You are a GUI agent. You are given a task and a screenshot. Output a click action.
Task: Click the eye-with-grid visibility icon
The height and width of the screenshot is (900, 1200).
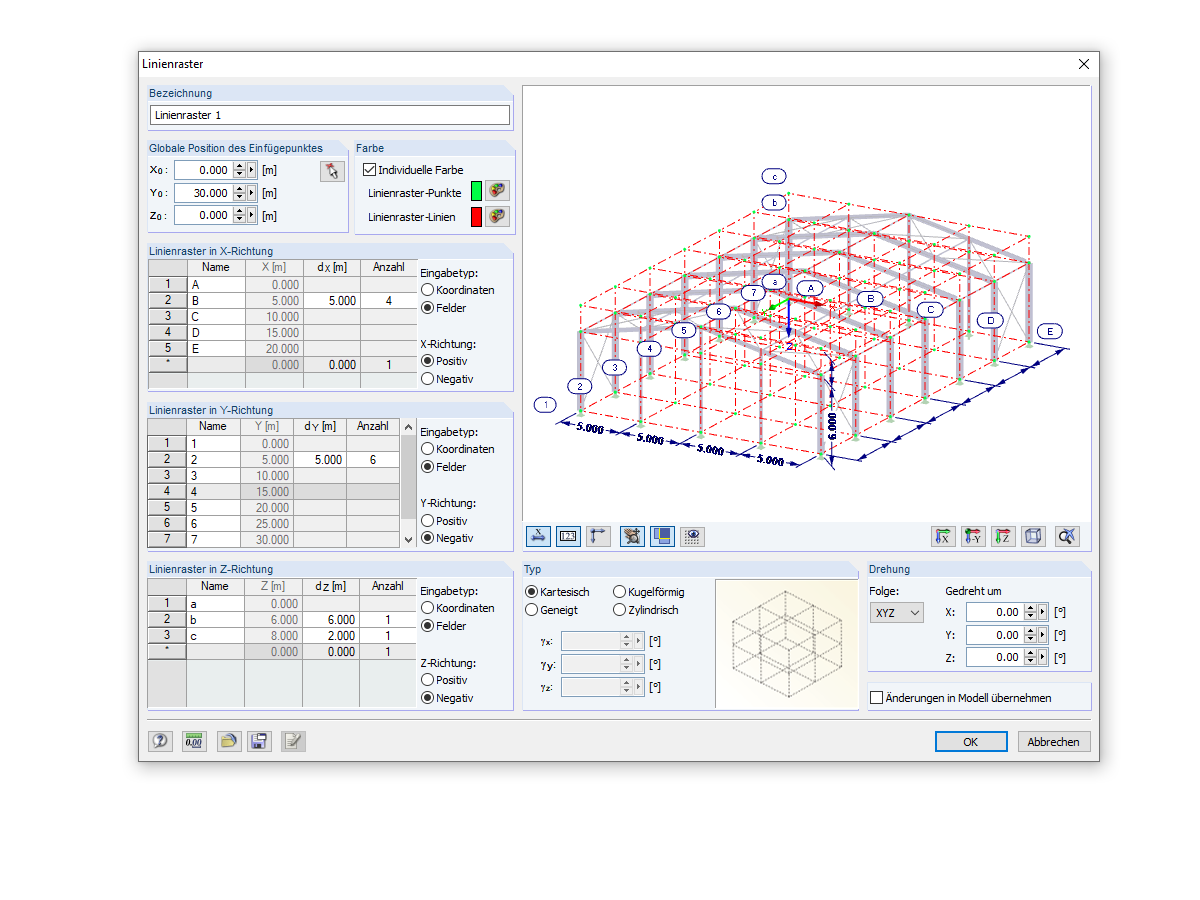pos(692,536)
